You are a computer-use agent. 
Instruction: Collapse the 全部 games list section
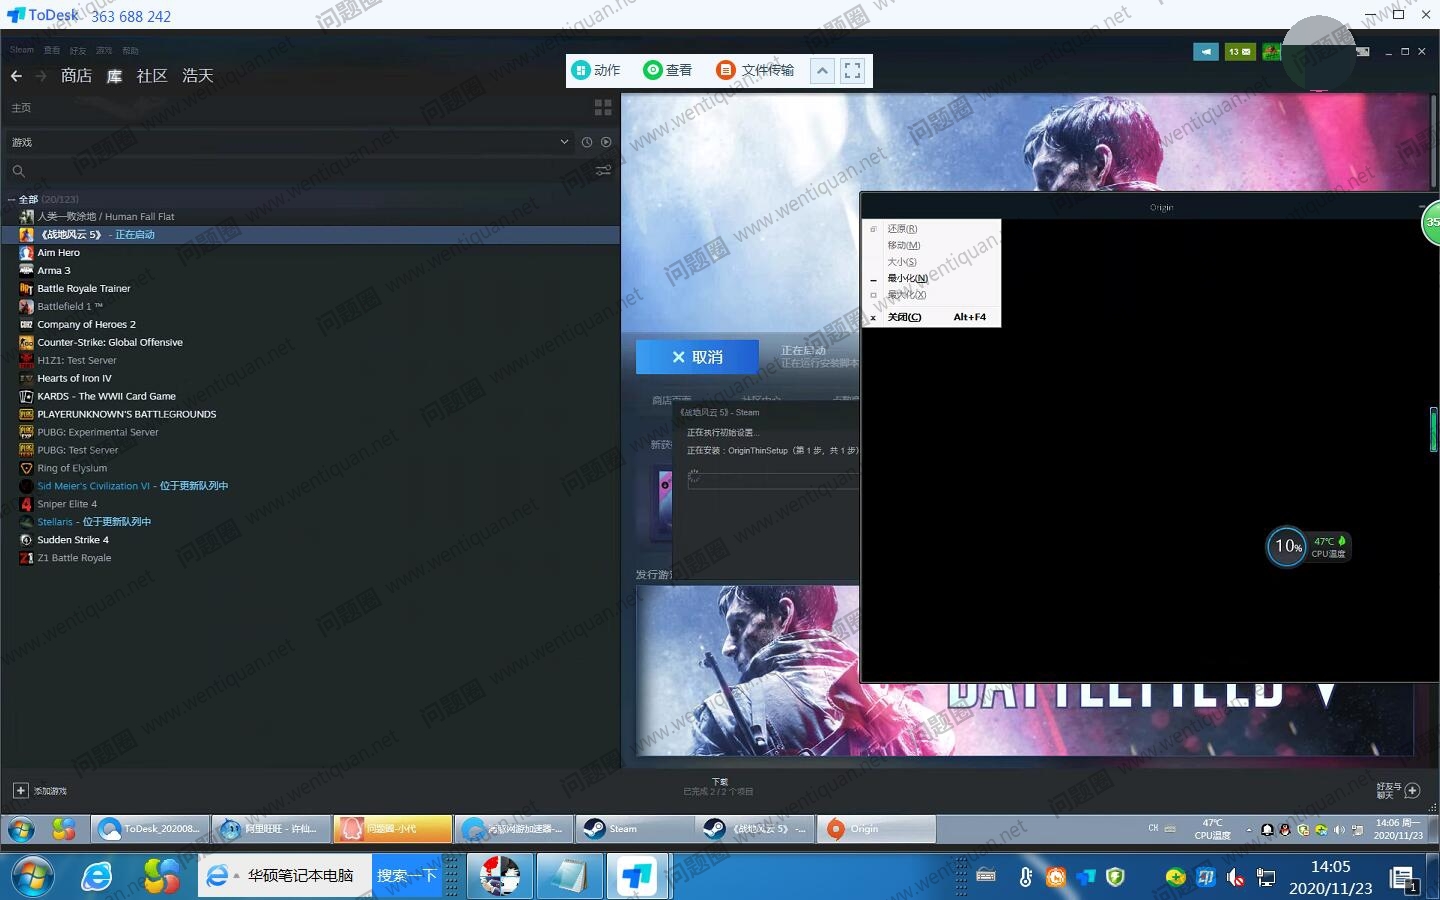click(x=12, y=199)
